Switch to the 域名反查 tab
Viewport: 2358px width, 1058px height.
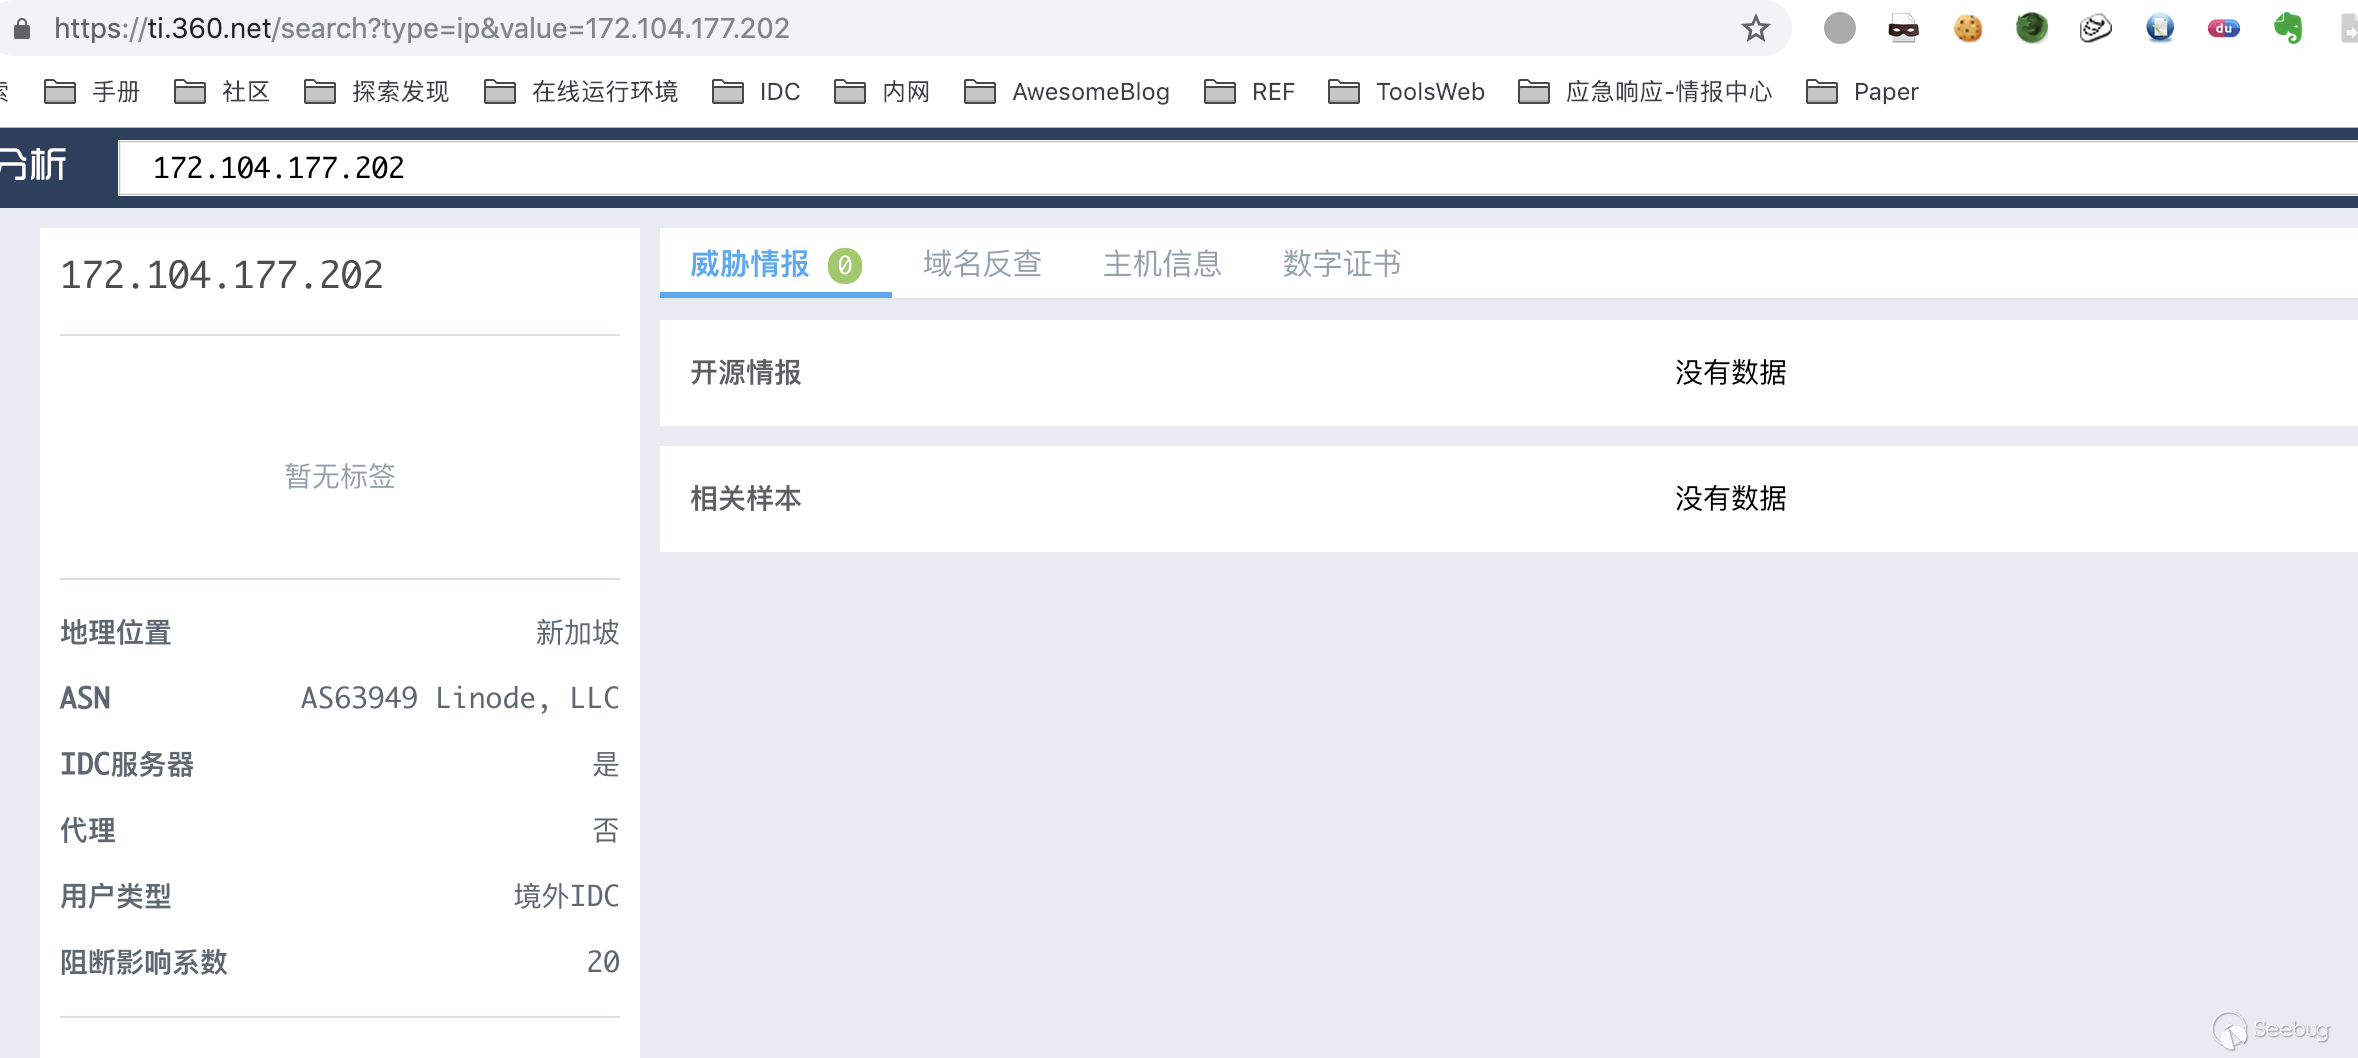(982, 264)
